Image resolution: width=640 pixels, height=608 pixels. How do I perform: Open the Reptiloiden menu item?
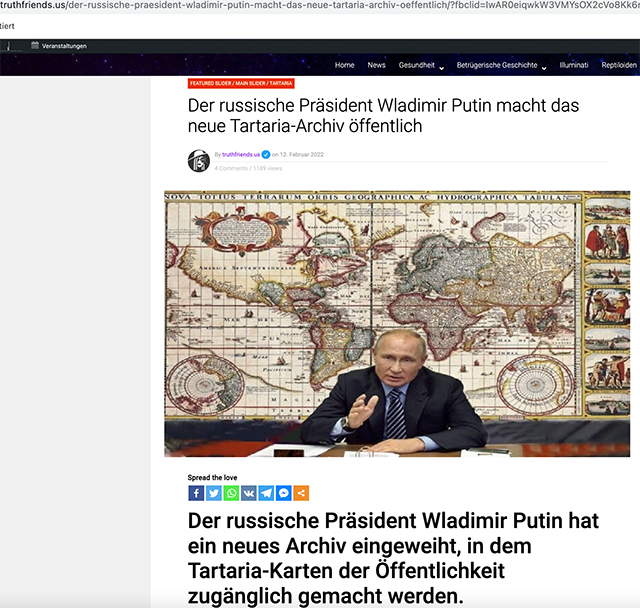point(619,65)
